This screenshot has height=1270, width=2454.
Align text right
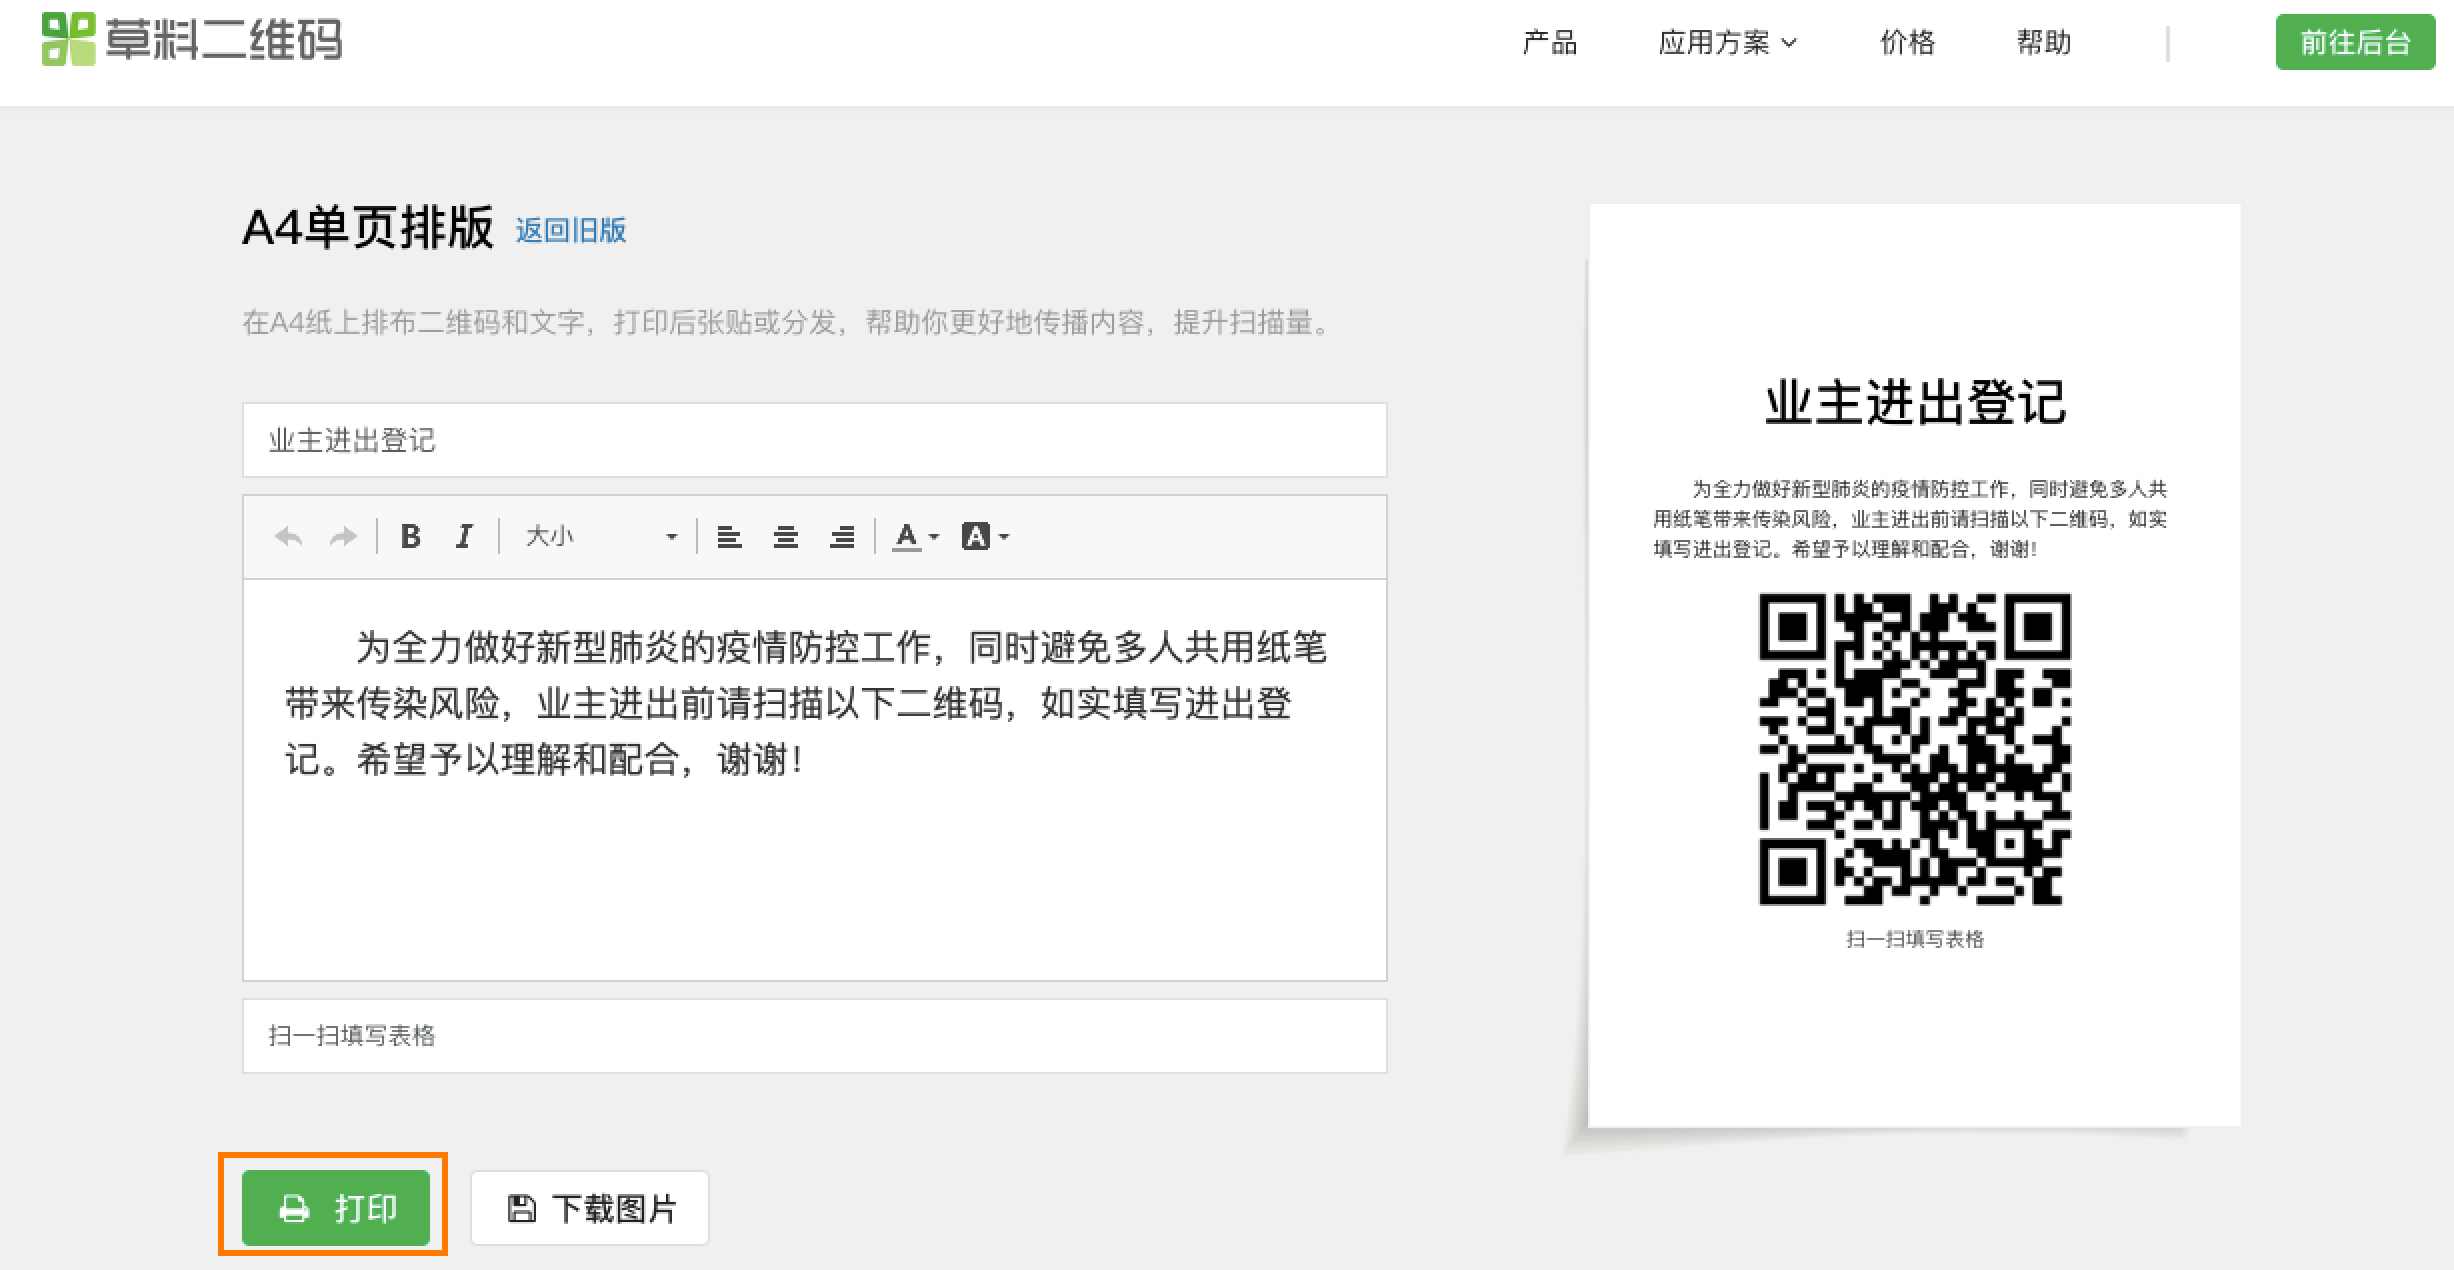pyautogui.click(x=842, y=537)
